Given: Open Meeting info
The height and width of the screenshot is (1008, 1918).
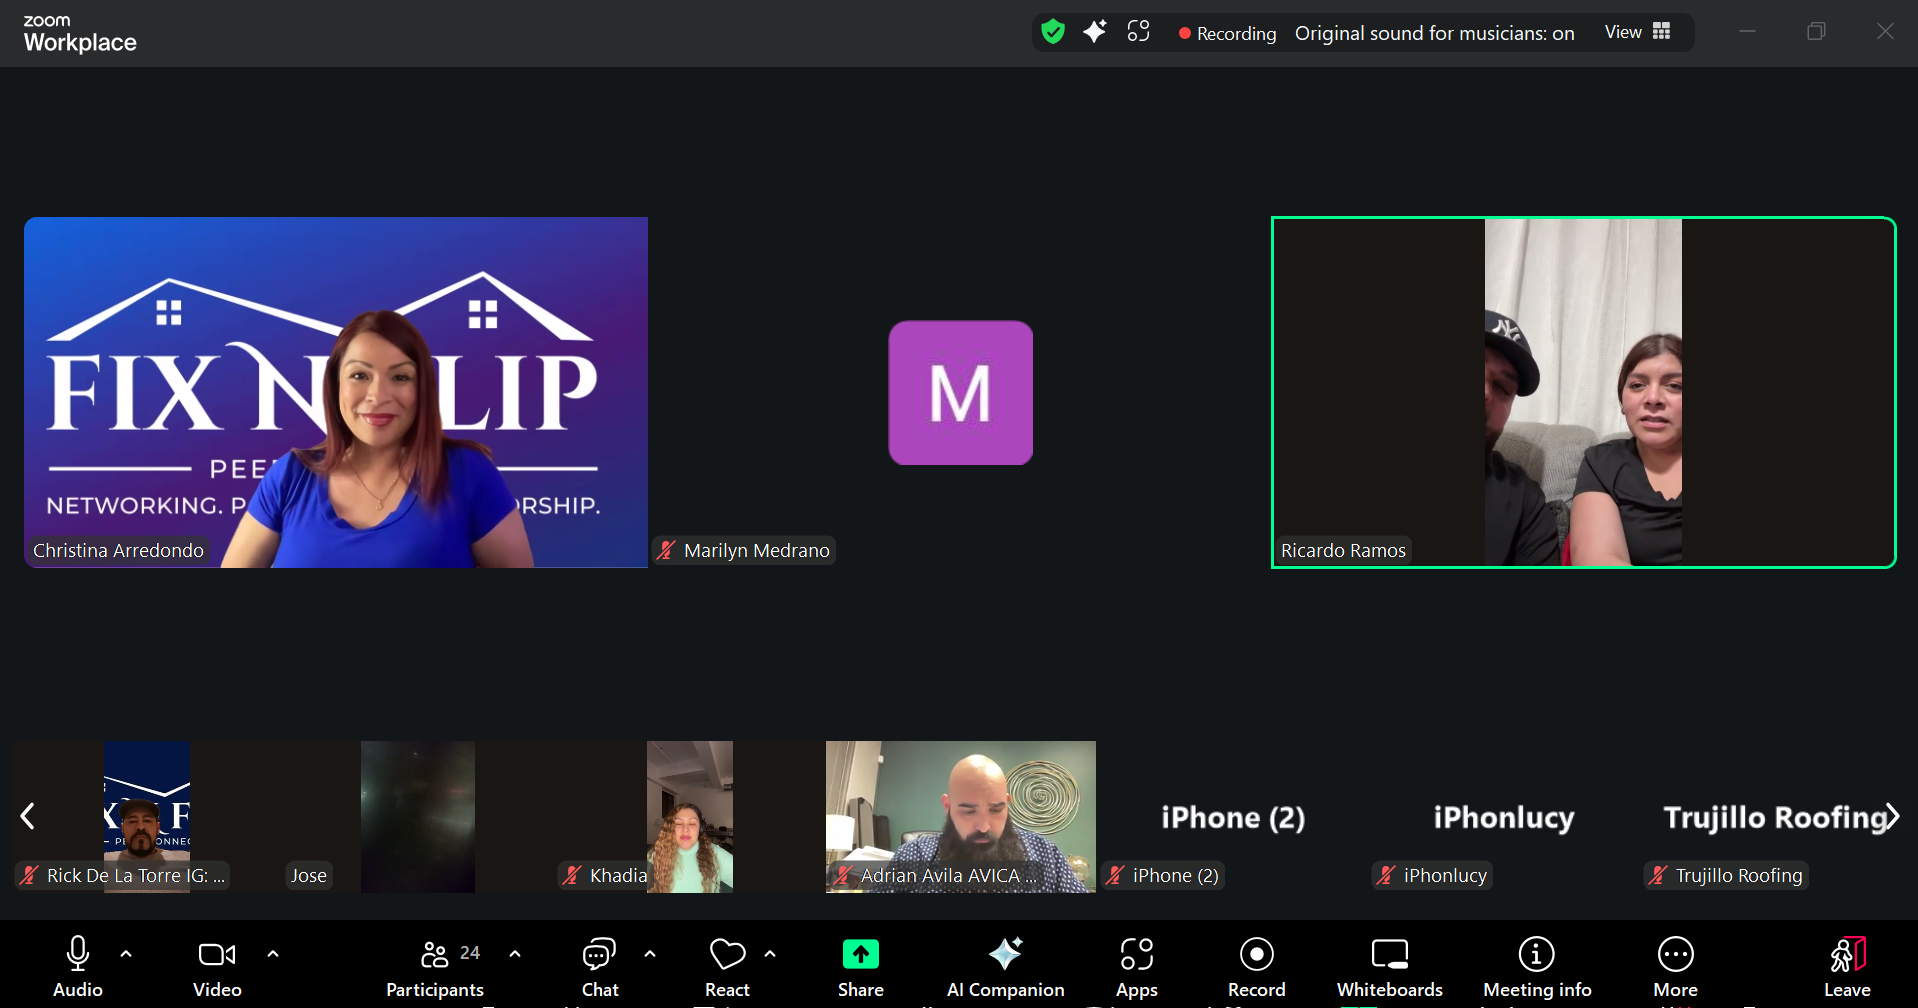Looking at the screenshot, I should click(1536, 966).
